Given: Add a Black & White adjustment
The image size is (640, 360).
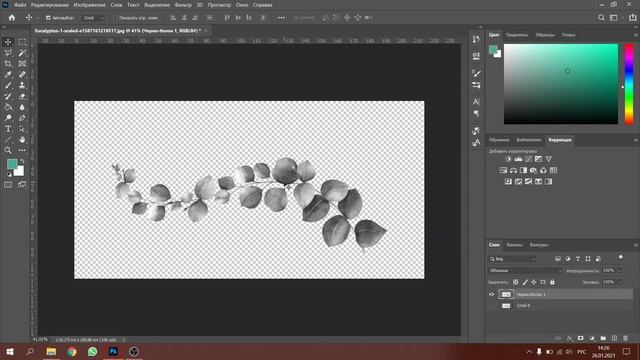Looking at the screenshot, I should (x=523, y=170).
